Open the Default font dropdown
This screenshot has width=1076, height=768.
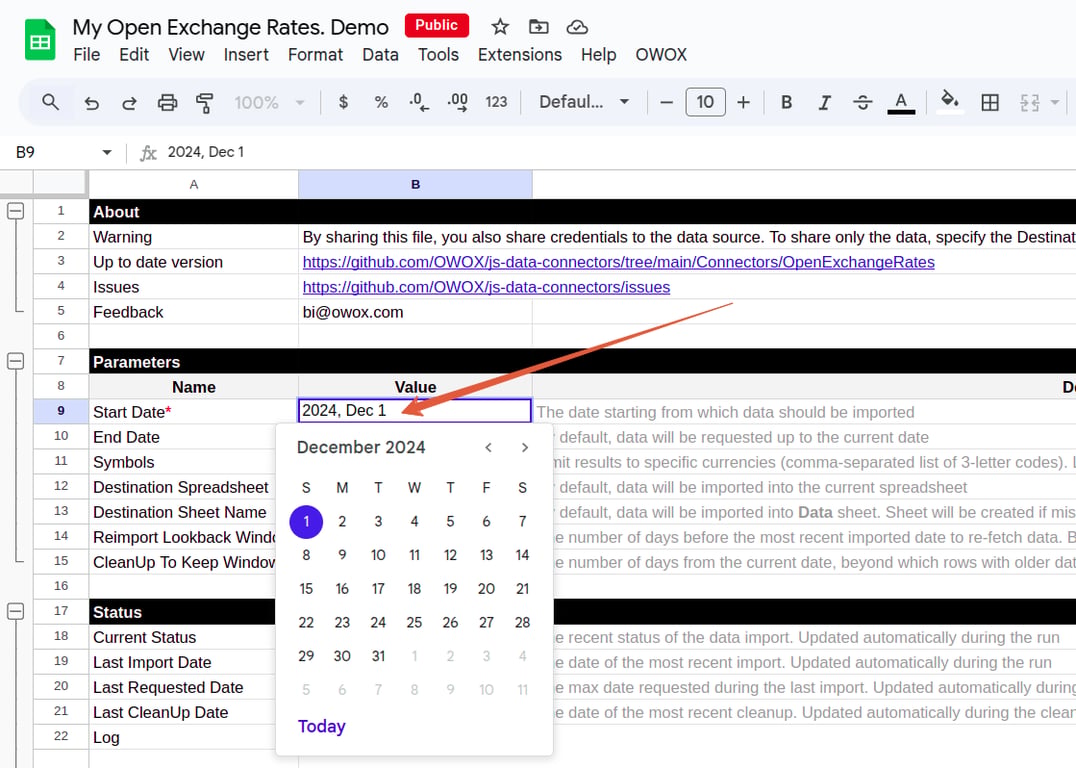point(585,102)
